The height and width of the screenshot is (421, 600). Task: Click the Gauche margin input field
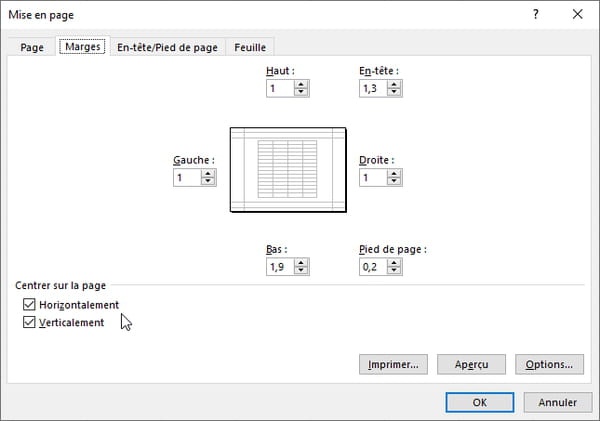pos(187,178)
